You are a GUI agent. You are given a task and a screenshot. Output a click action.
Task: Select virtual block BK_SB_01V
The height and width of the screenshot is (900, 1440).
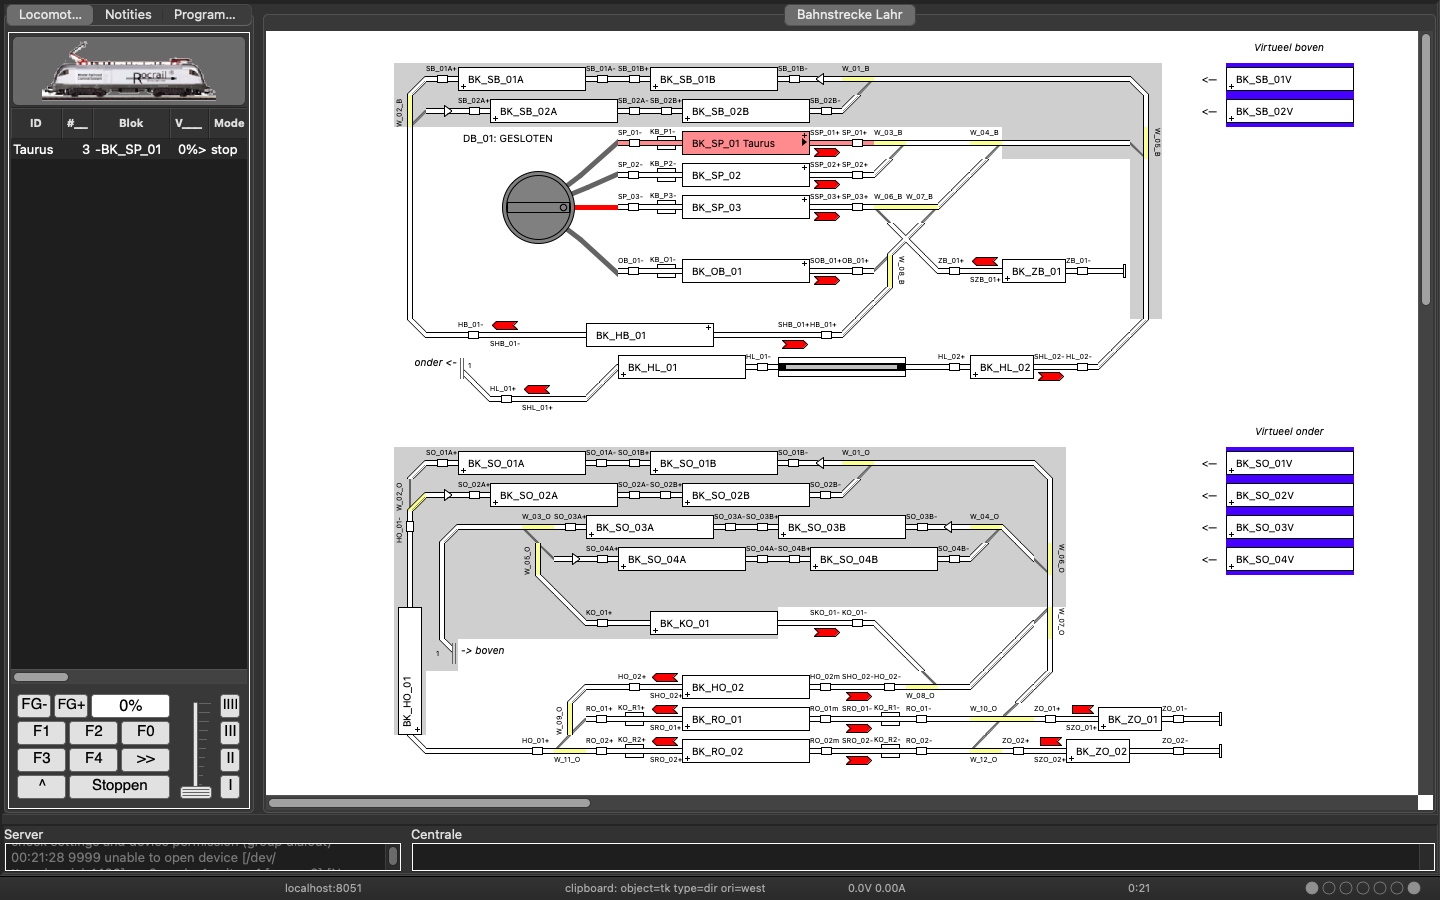(x=1290, y=79)
